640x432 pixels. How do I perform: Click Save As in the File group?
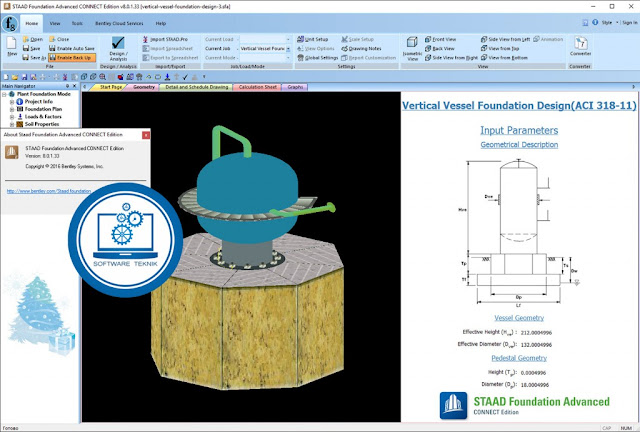(x=34, y=58)
